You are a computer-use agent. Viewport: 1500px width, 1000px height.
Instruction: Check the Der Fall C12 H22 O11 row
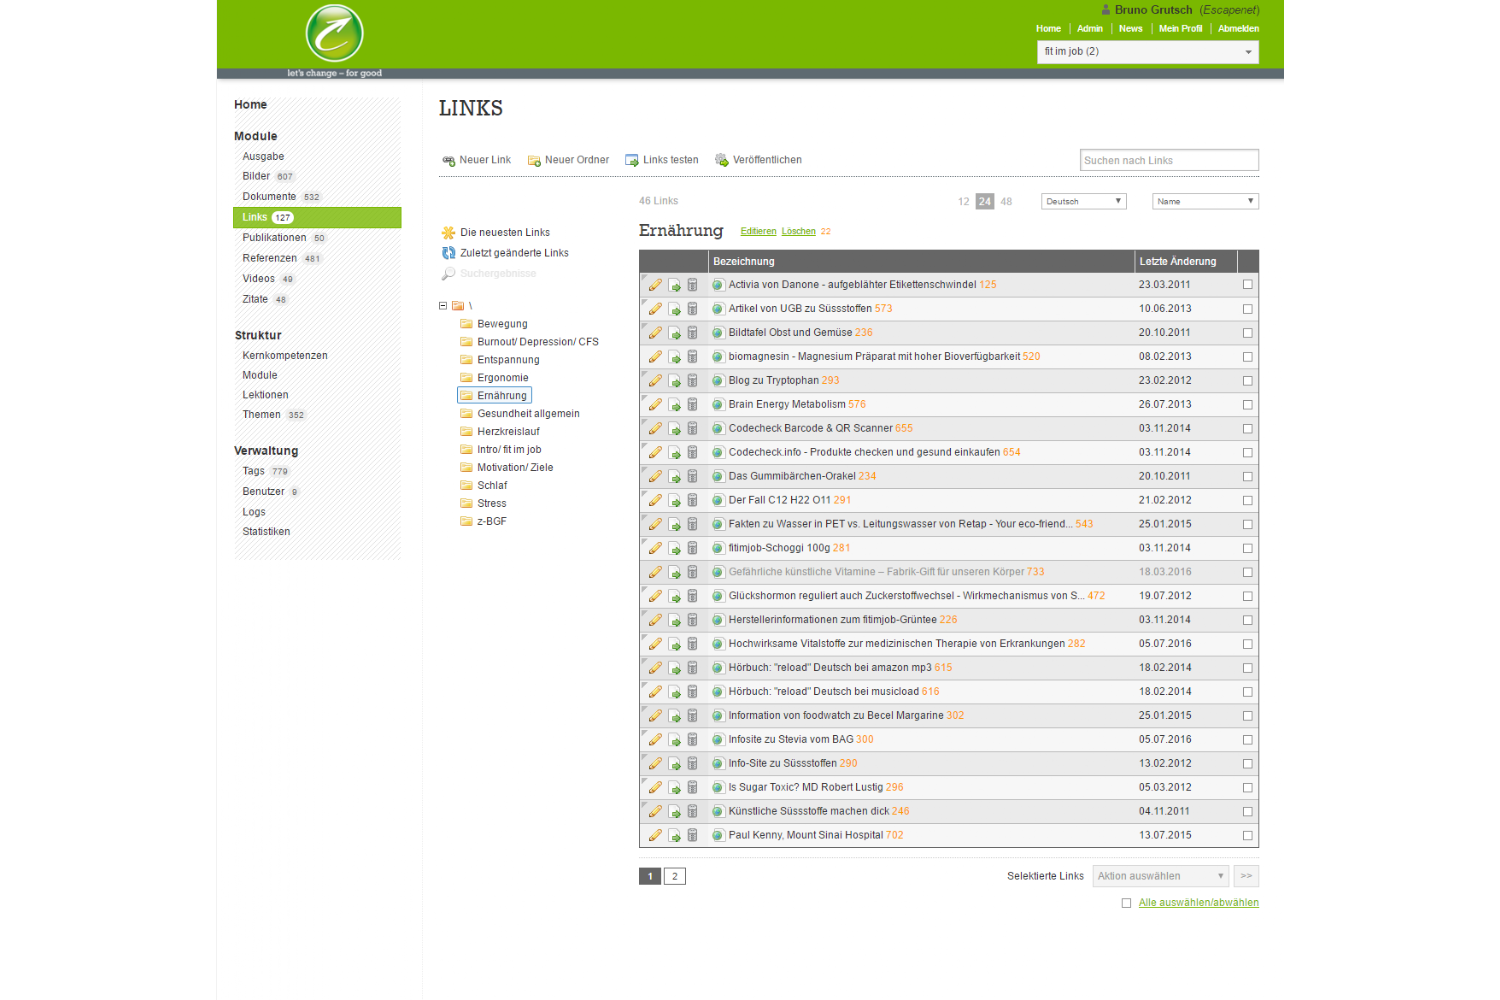[x=1247, y=500]
